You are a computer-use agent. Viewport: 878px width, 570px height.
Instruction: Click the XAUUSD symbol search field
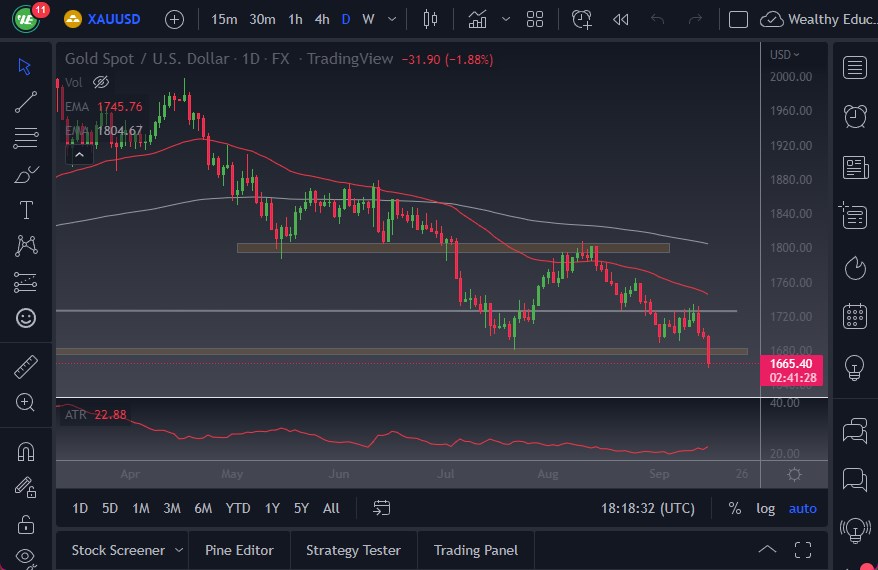coord(113,19)
